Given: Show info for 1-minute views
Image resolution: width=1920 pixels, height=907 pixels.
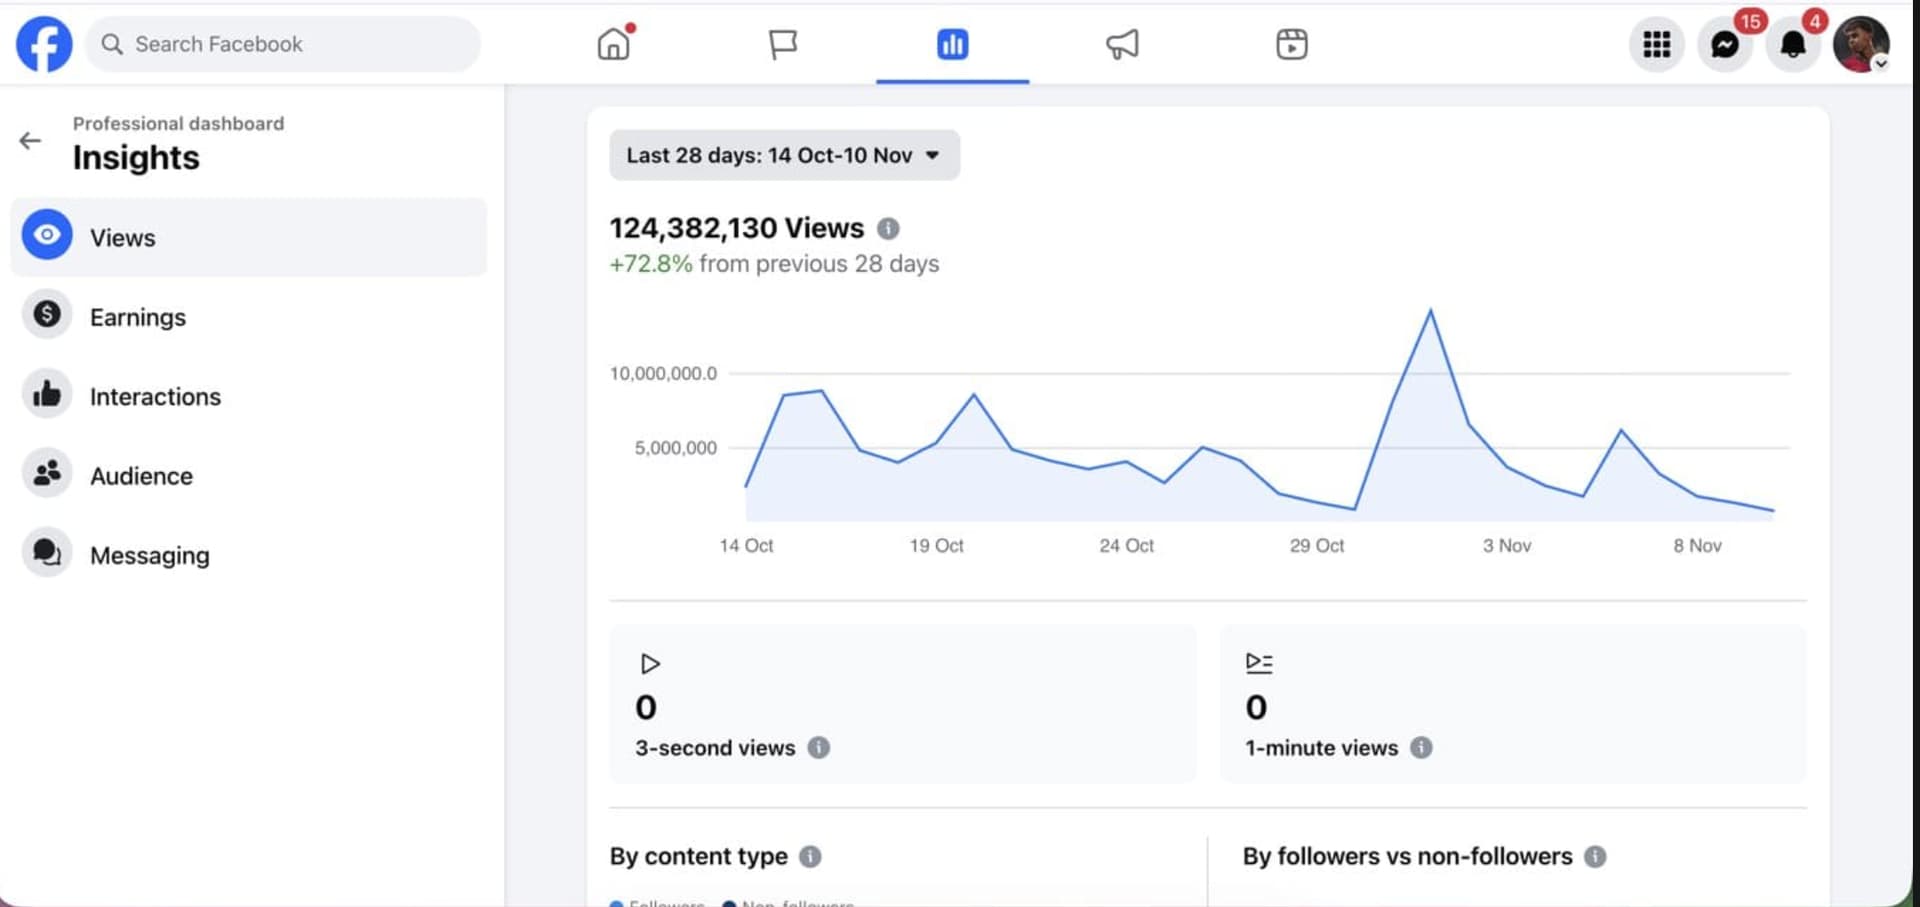Looking at the screenshot, I should (x=1421, y=748).
